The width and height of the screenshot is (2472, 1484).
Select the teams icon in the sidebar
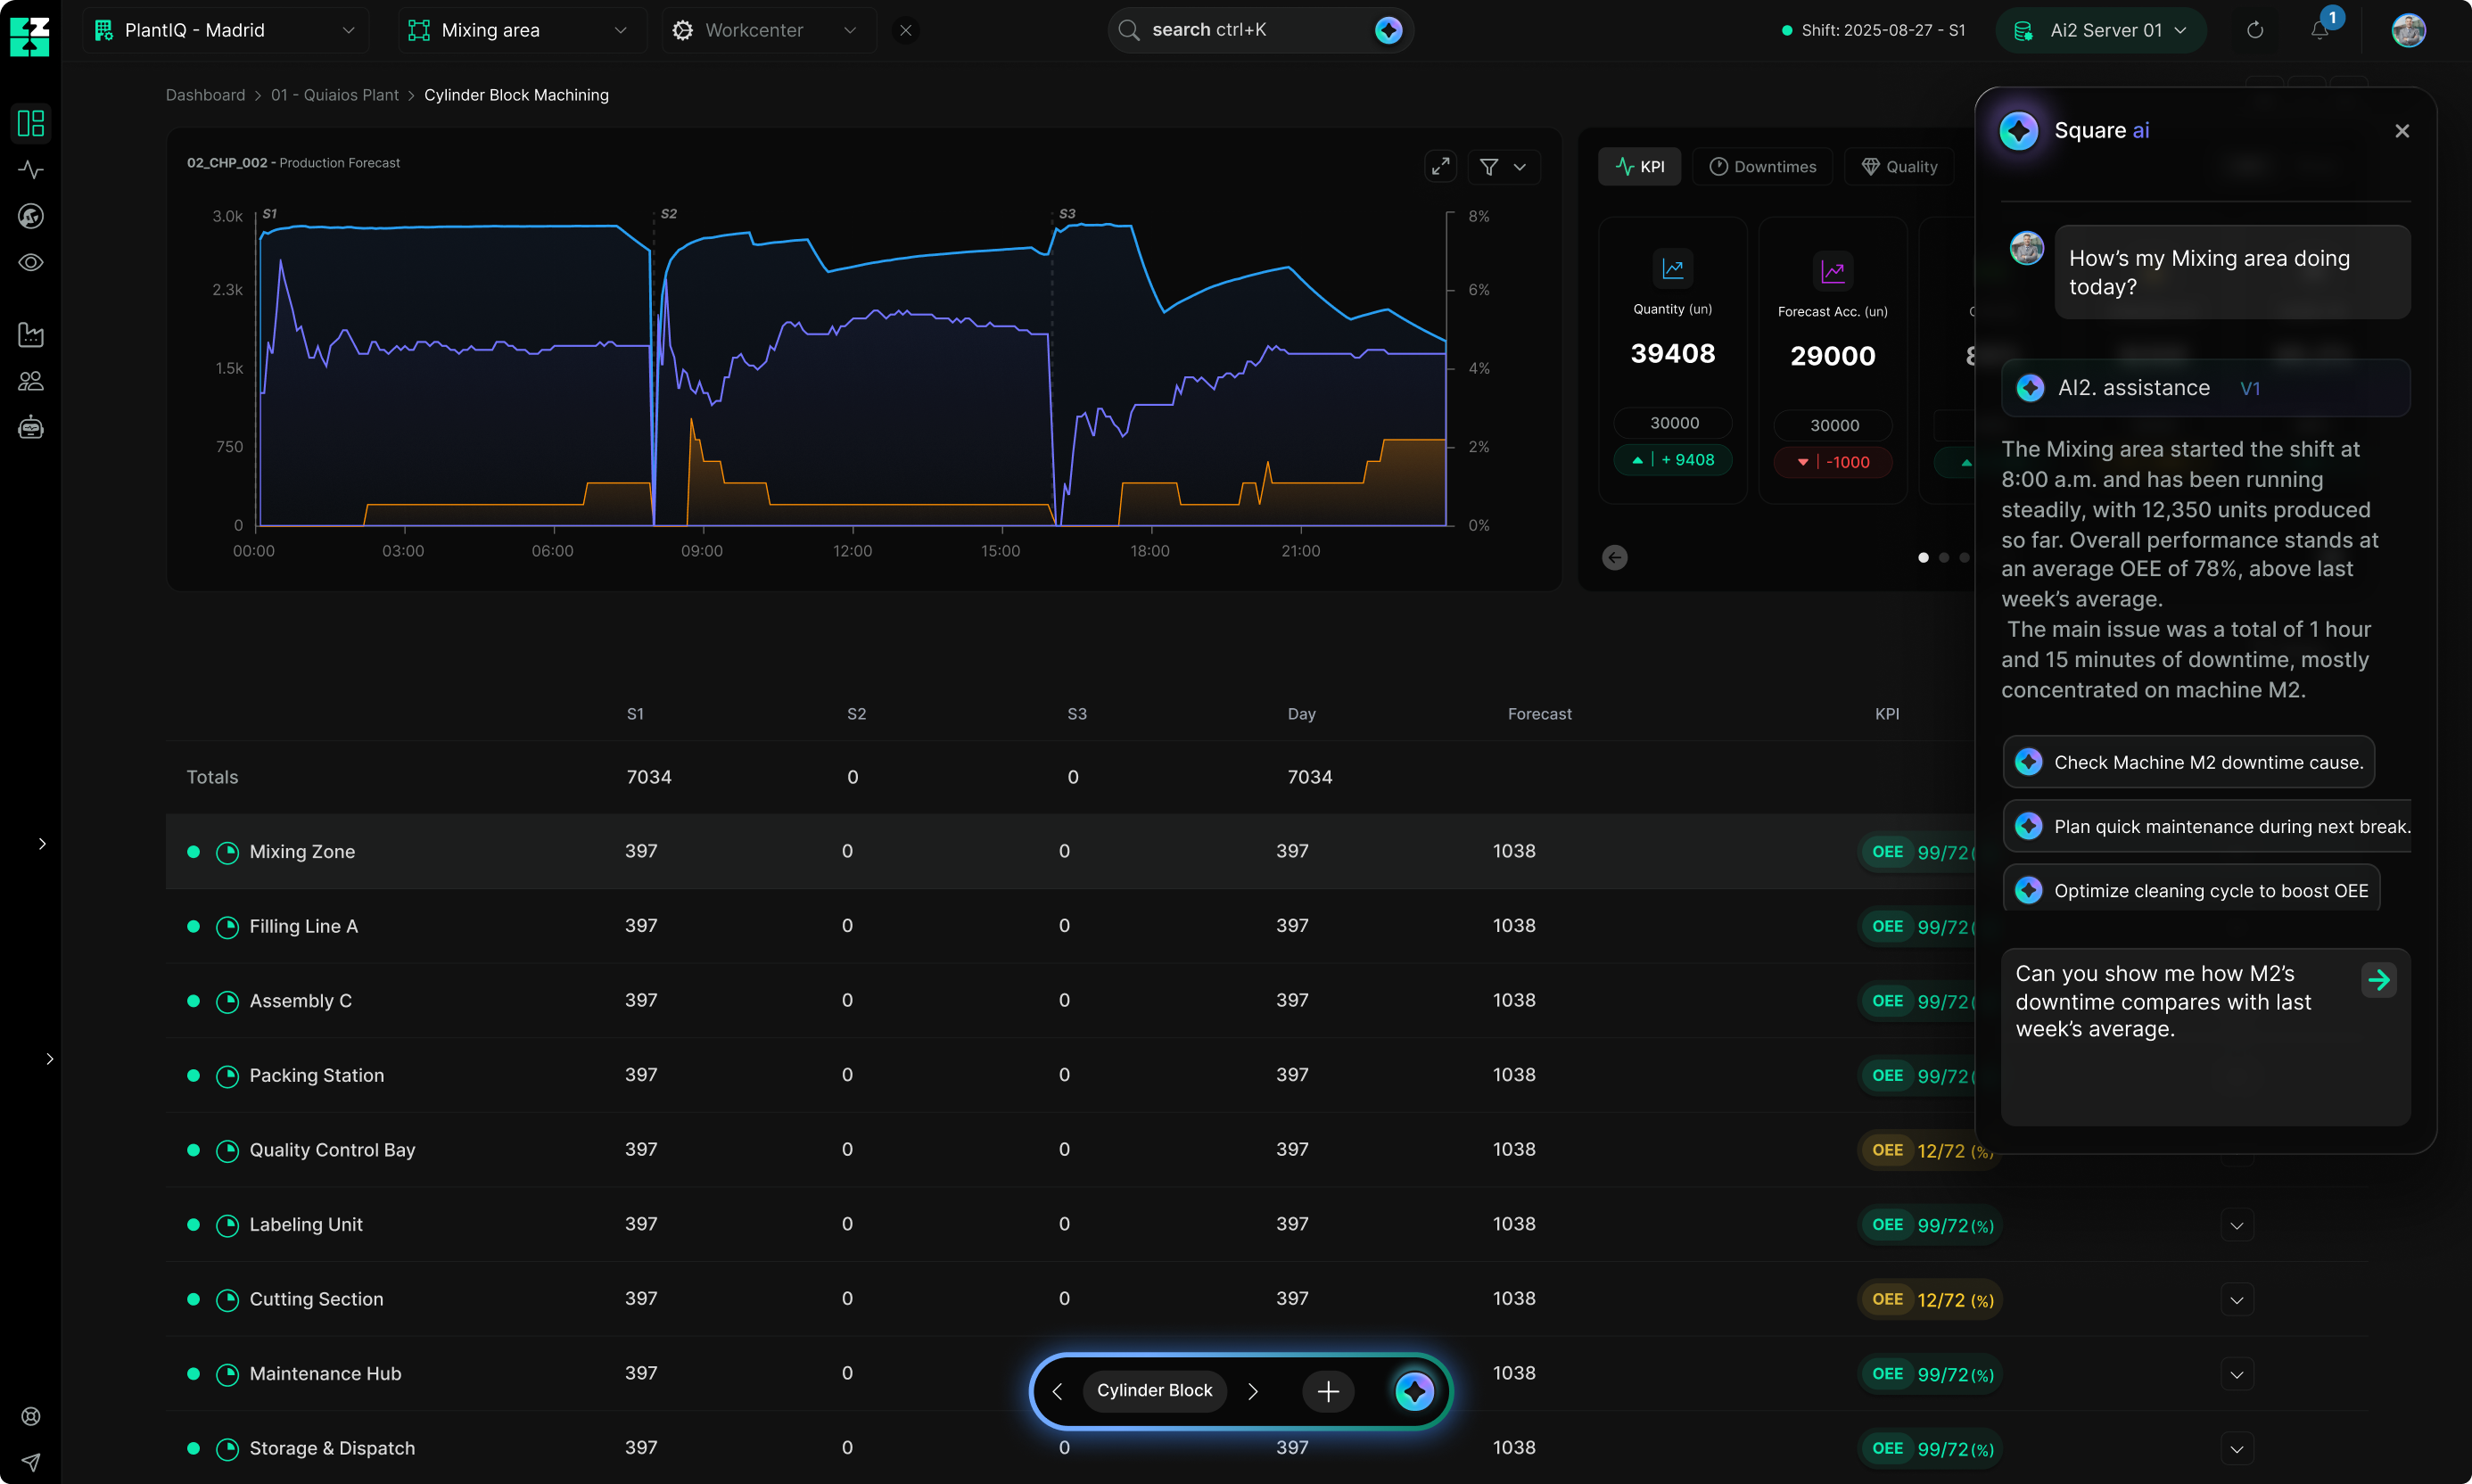(x=30, y=381)
